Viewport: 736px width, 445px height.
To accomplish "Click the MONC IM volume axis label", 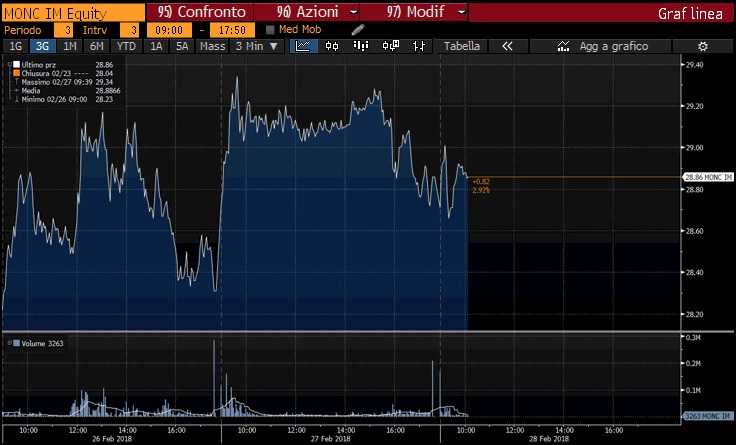I will point(708,416).
